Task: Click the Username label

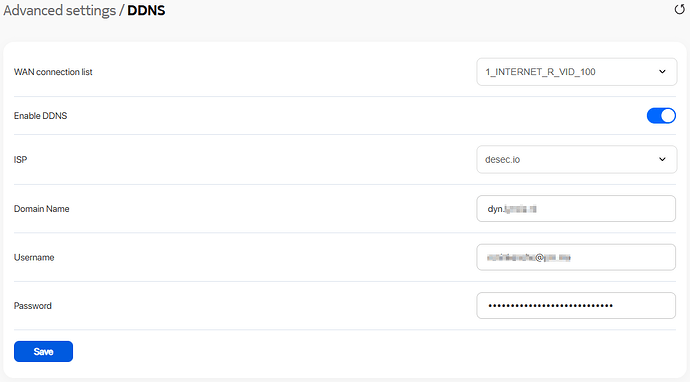Action: pos(34,257)
